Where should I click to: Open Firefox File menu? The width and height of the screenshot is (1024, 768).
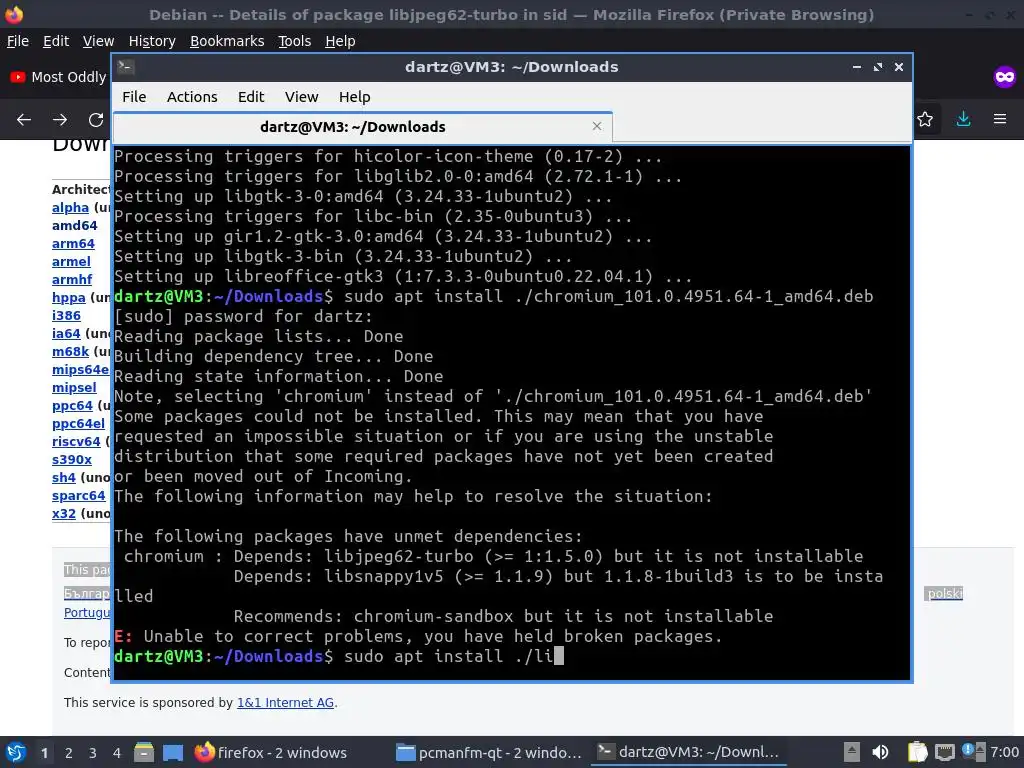[18, 41]
